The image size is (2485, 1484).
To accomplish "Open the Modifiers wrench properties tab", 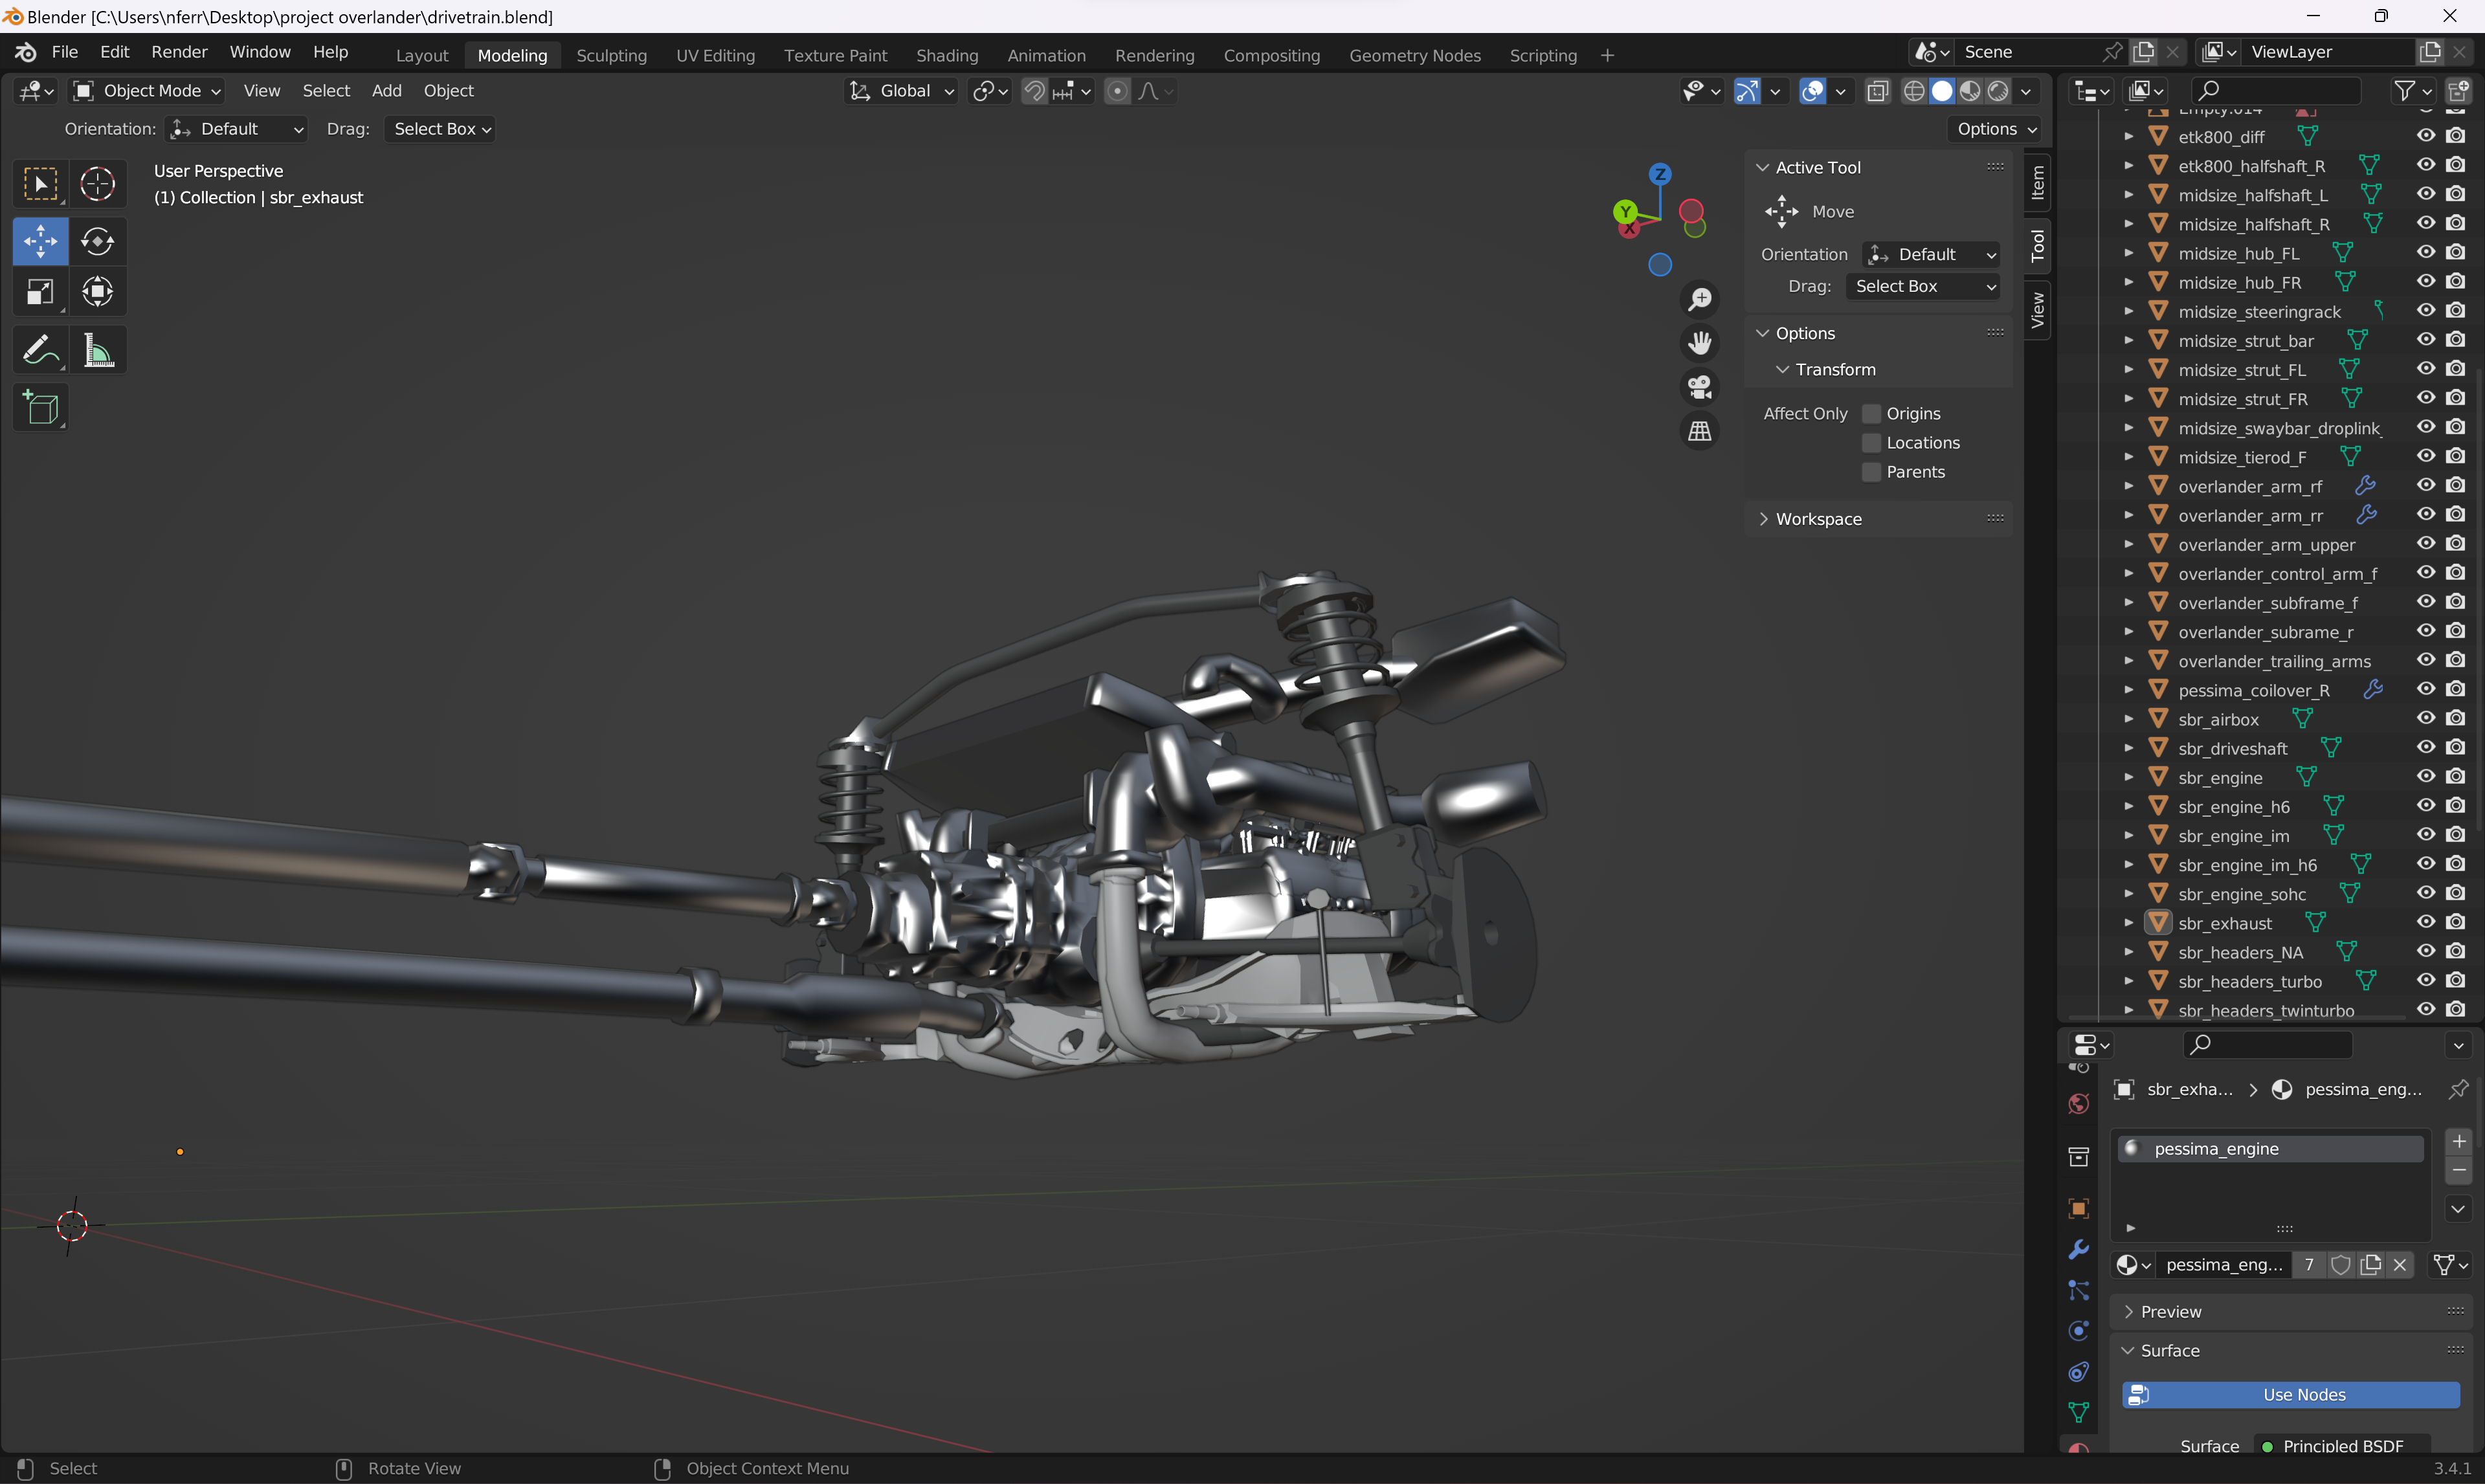I will (x=2078, y=1249).
